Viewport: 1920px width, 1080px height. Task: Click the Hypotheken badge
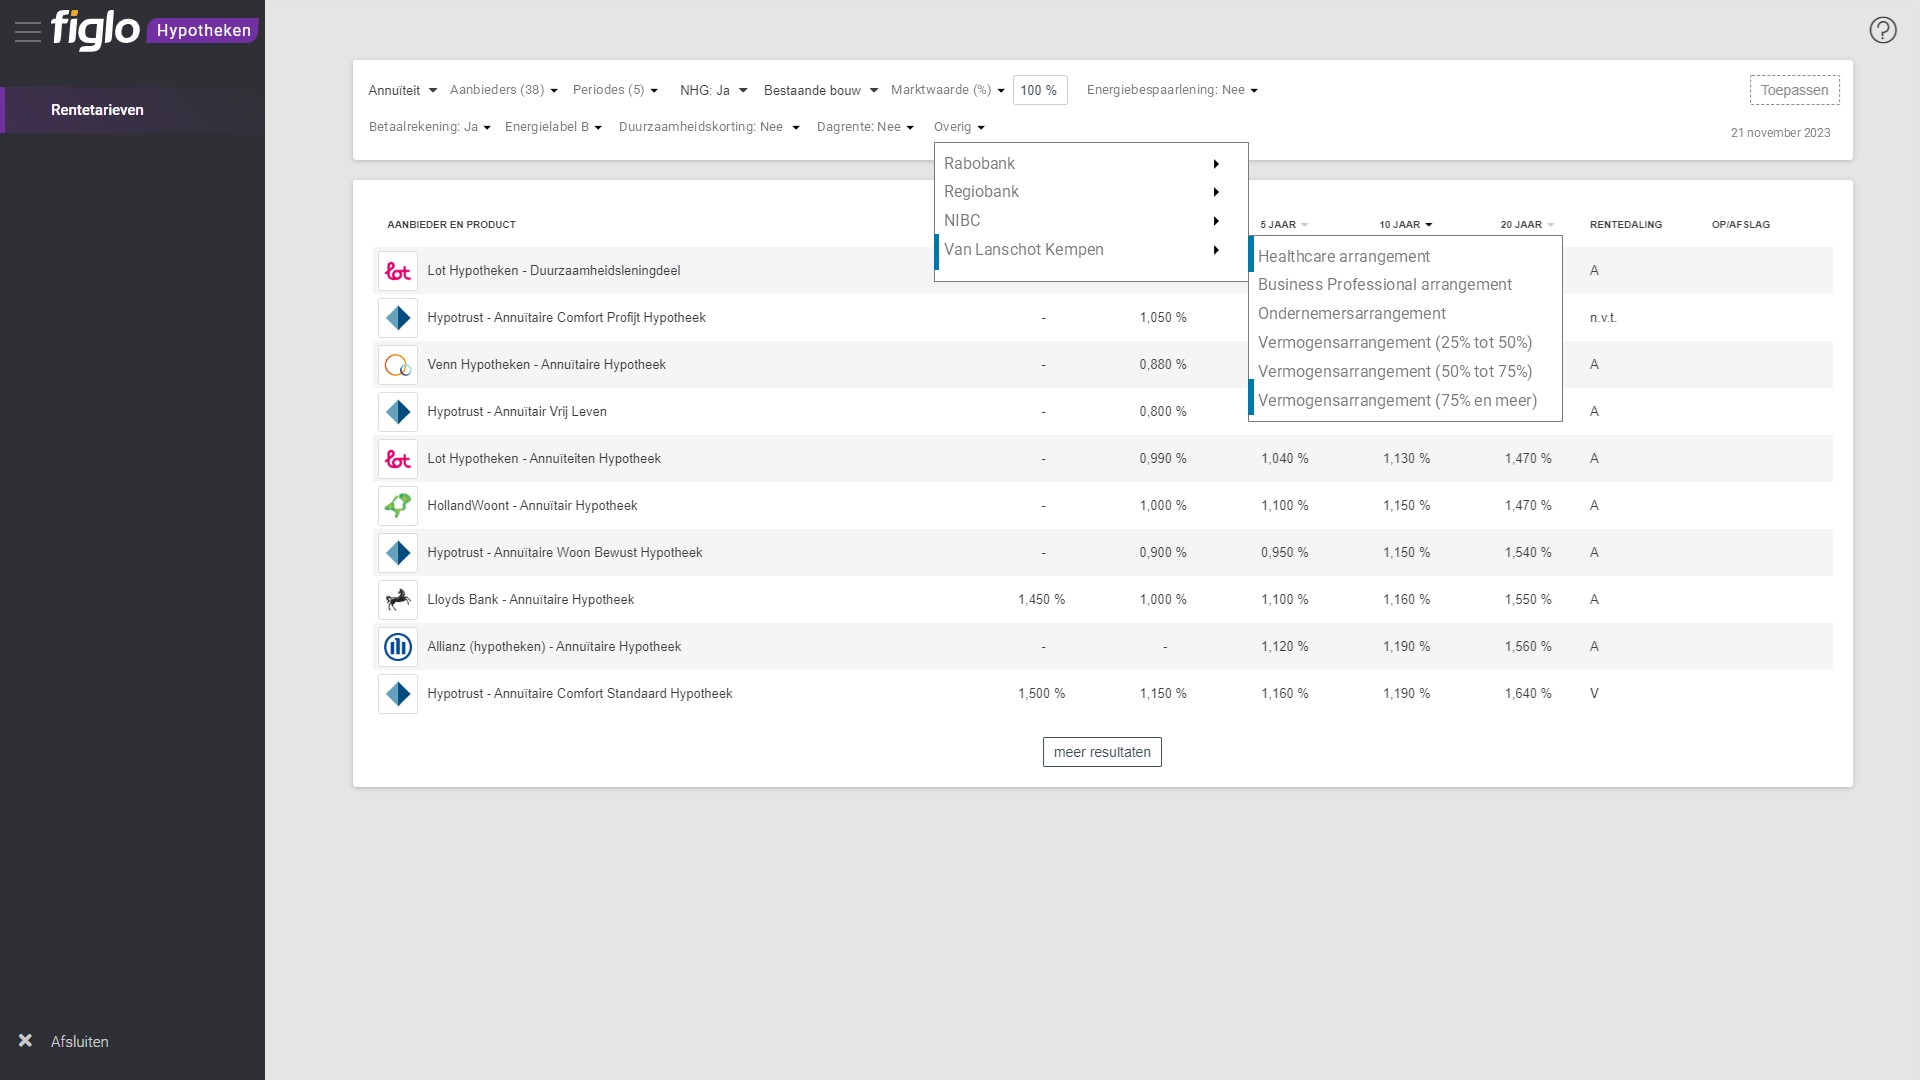point(203,31)
